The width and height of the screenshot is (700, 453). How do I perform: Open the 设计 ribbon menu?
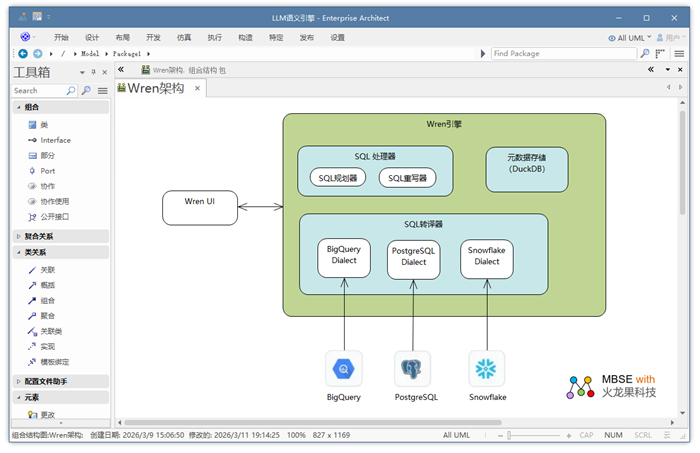pyautogui.click(x=92, y=37)
